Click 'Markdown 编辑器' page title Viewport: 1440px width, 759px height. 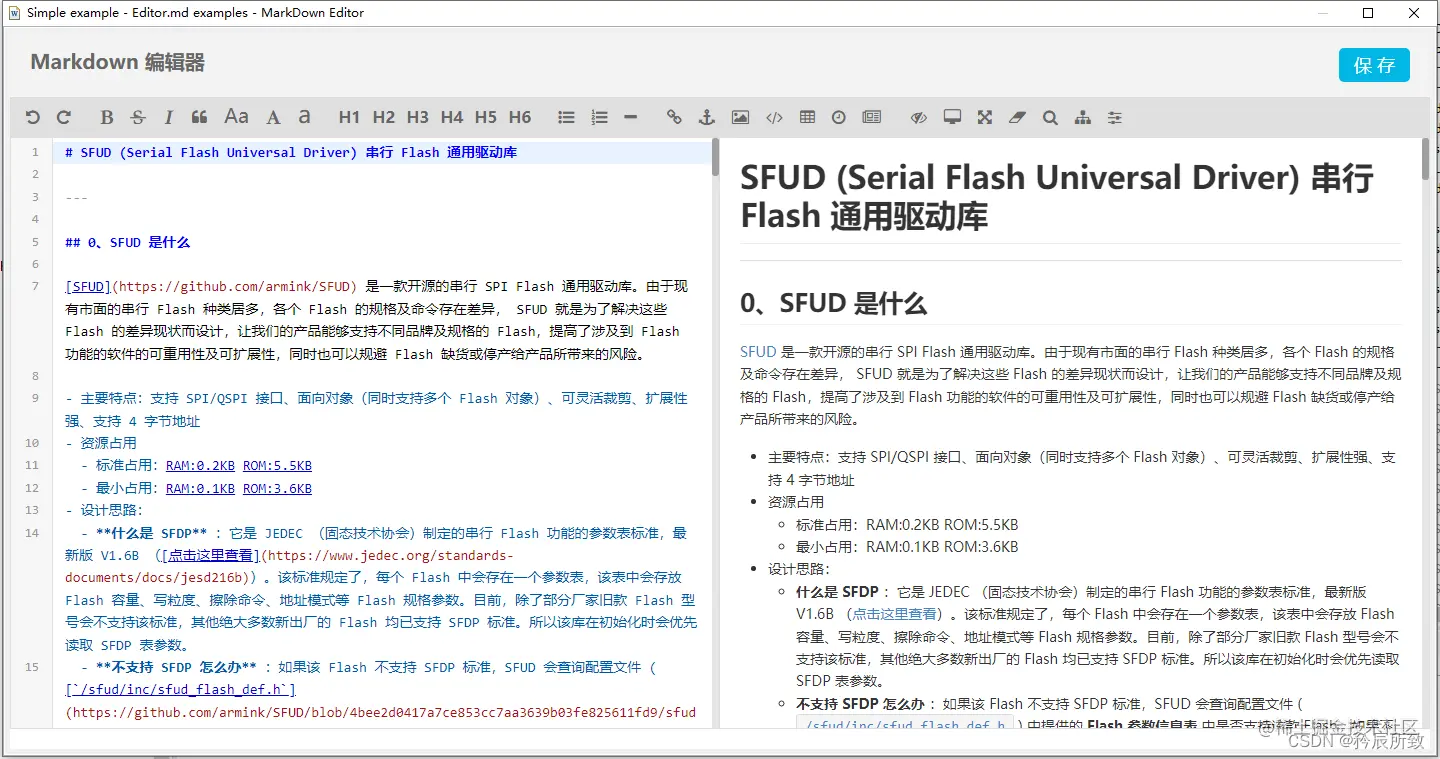click(117, 62)
